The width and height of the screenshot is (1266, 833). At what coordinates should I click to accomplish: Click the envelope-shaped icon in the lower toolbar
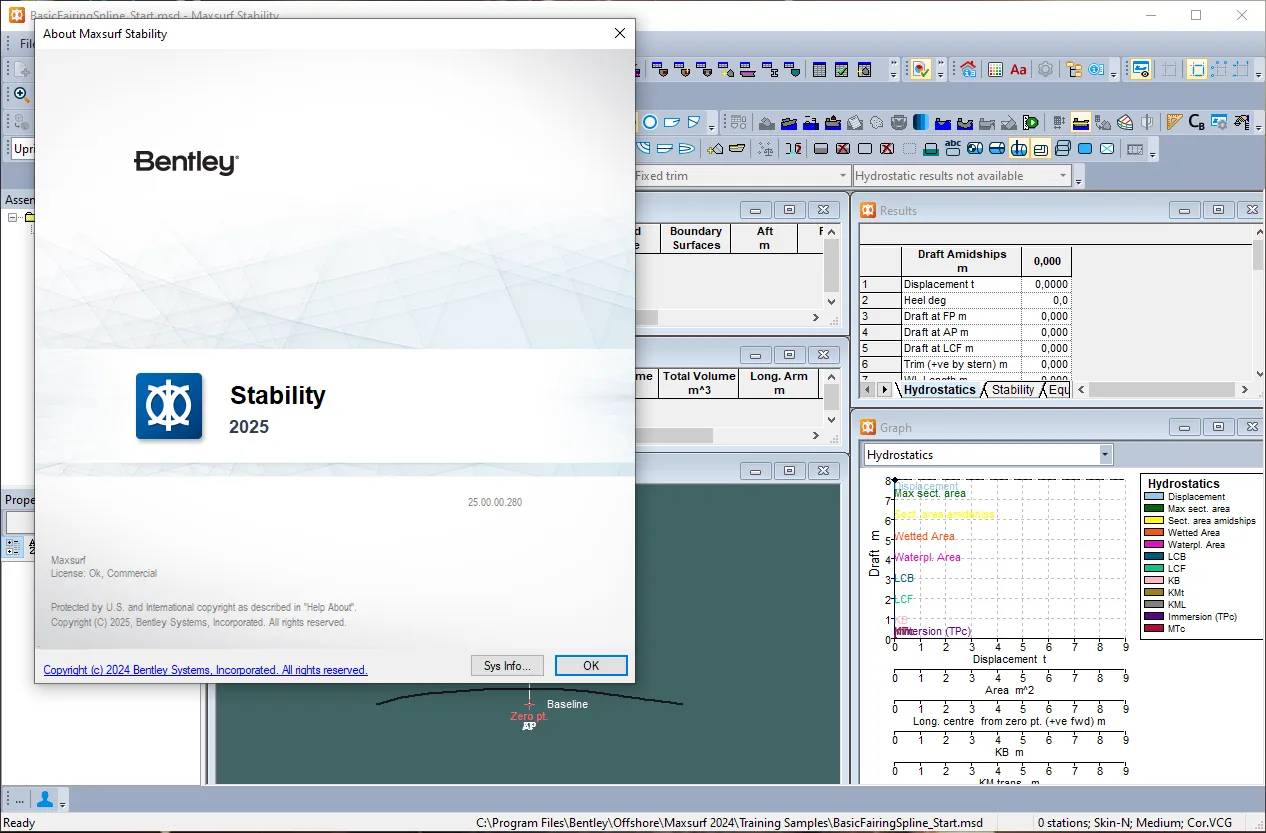click(x=1107, y=149)
